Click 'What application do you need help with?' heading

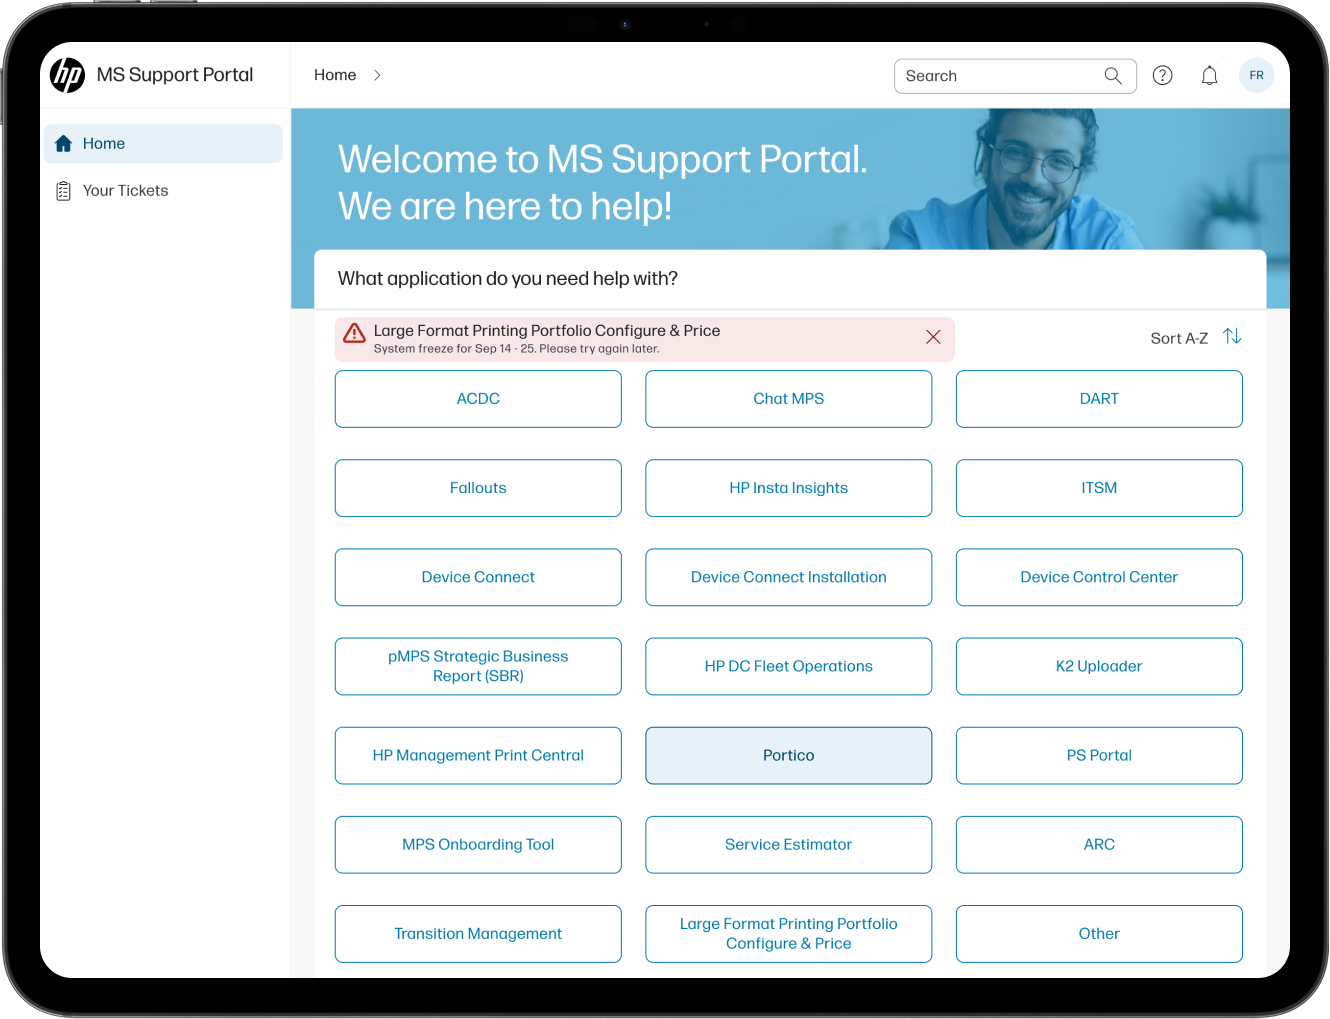tap(508, 279)
